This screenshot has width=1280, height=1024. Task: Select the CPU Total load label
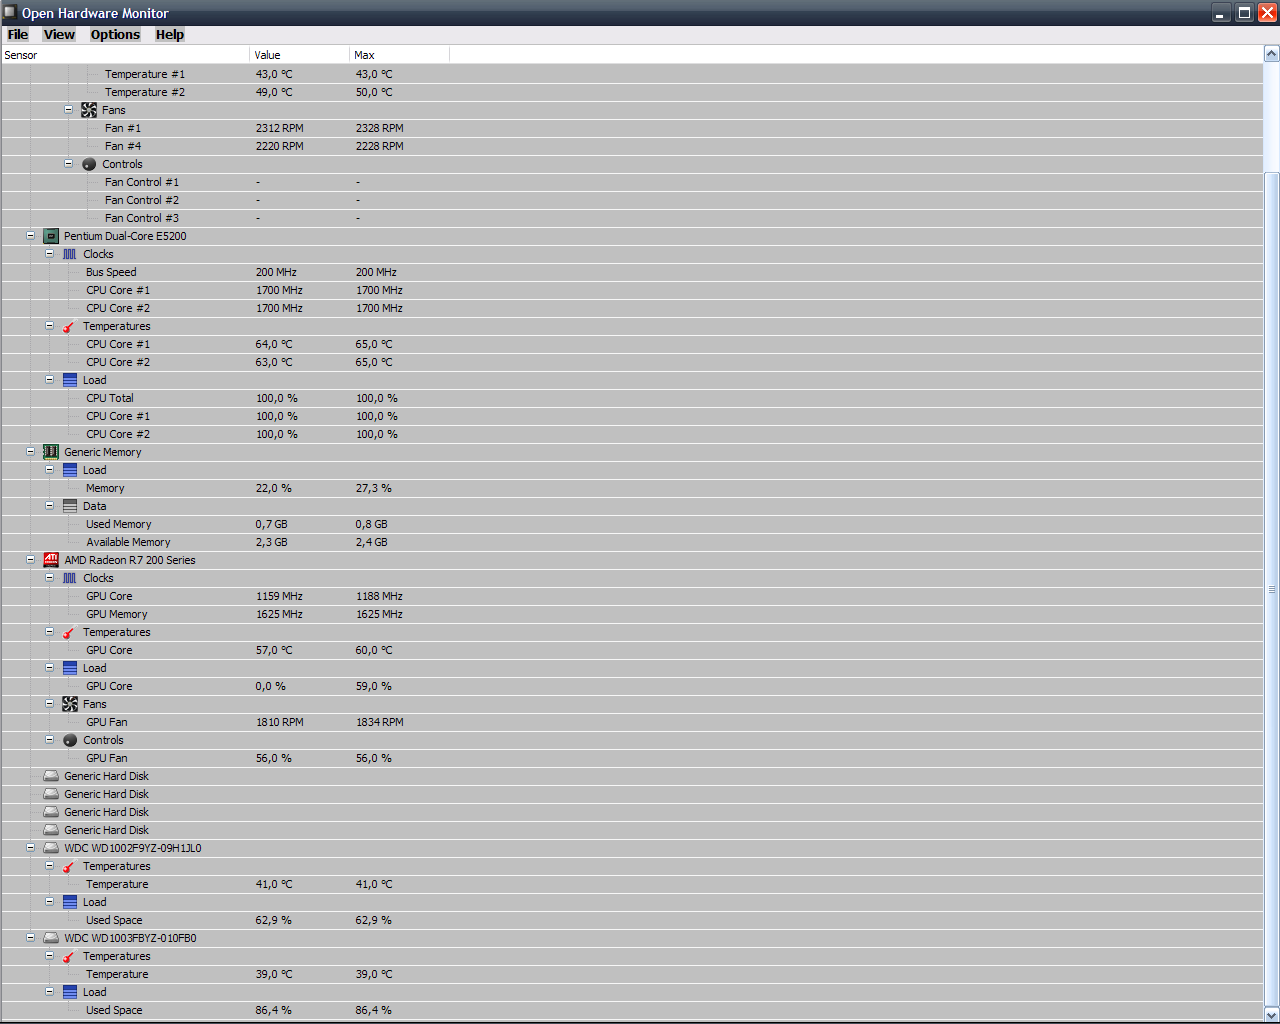[110, 398]
